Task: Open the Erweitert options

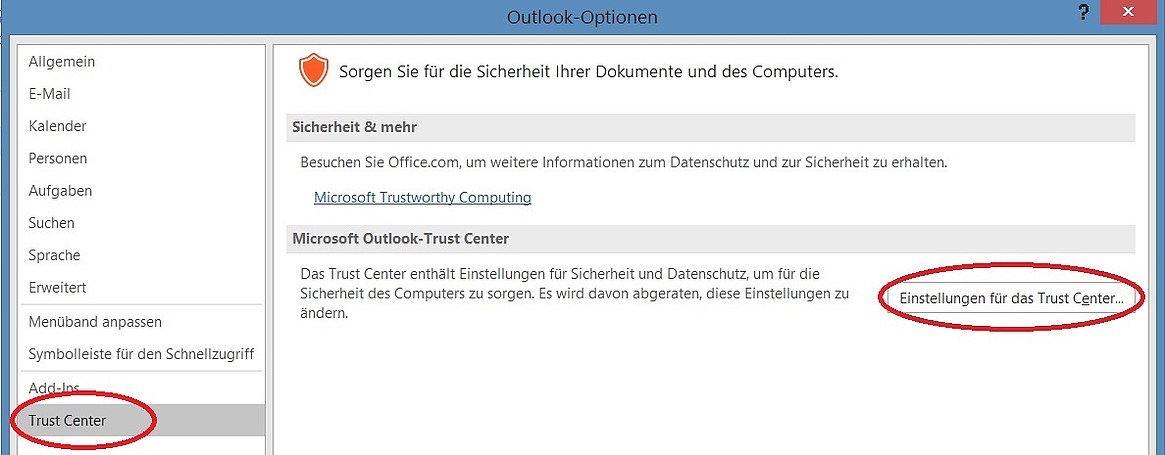Action: pyautogui.click(x=141, y=287)
